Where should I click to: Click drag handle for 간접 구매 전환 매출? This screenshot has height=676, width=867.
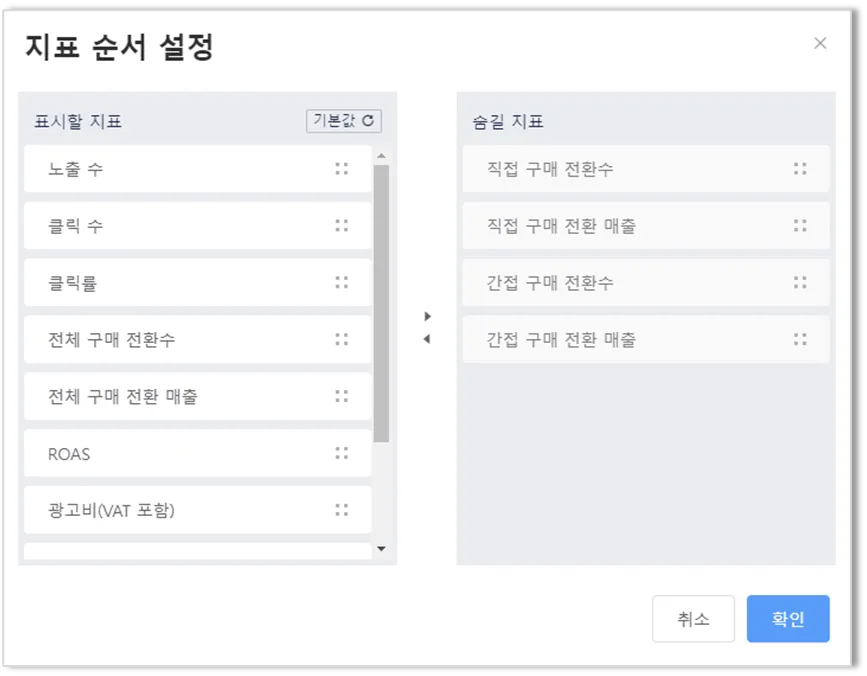(x=800, y=340)
